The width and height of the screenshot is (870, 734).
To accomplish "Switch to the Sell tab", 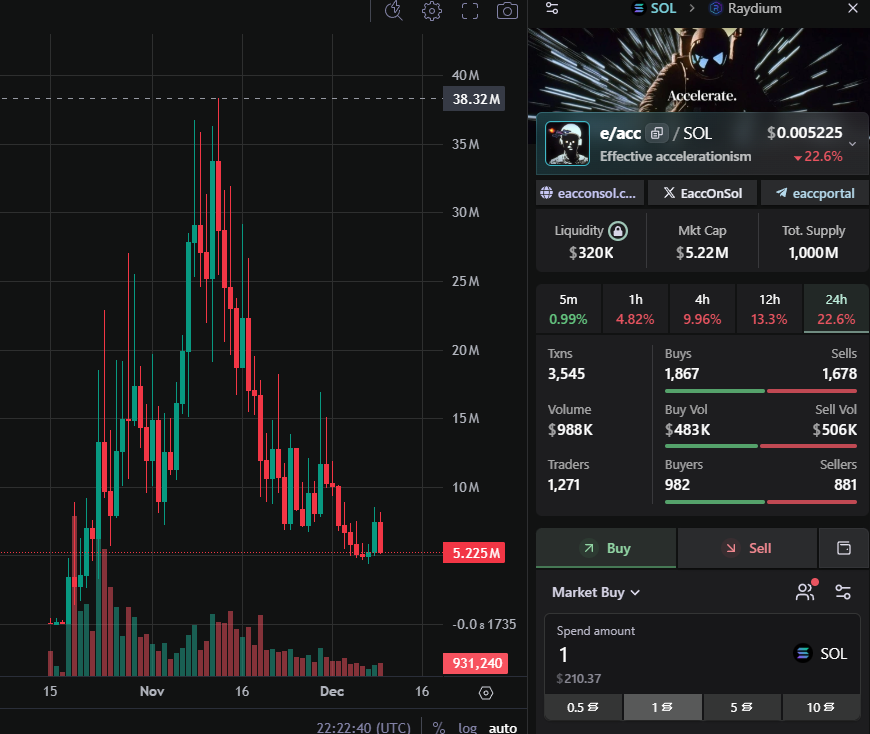I will click(747, 548).
